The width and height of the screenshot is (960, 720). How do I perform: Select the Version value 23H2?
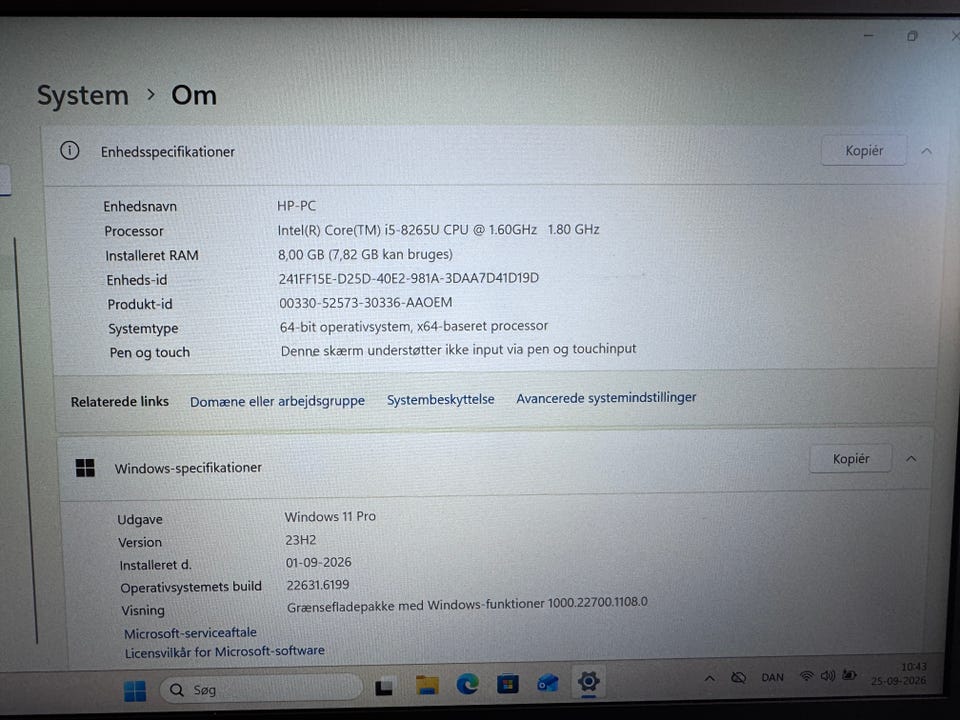(301, 540)
